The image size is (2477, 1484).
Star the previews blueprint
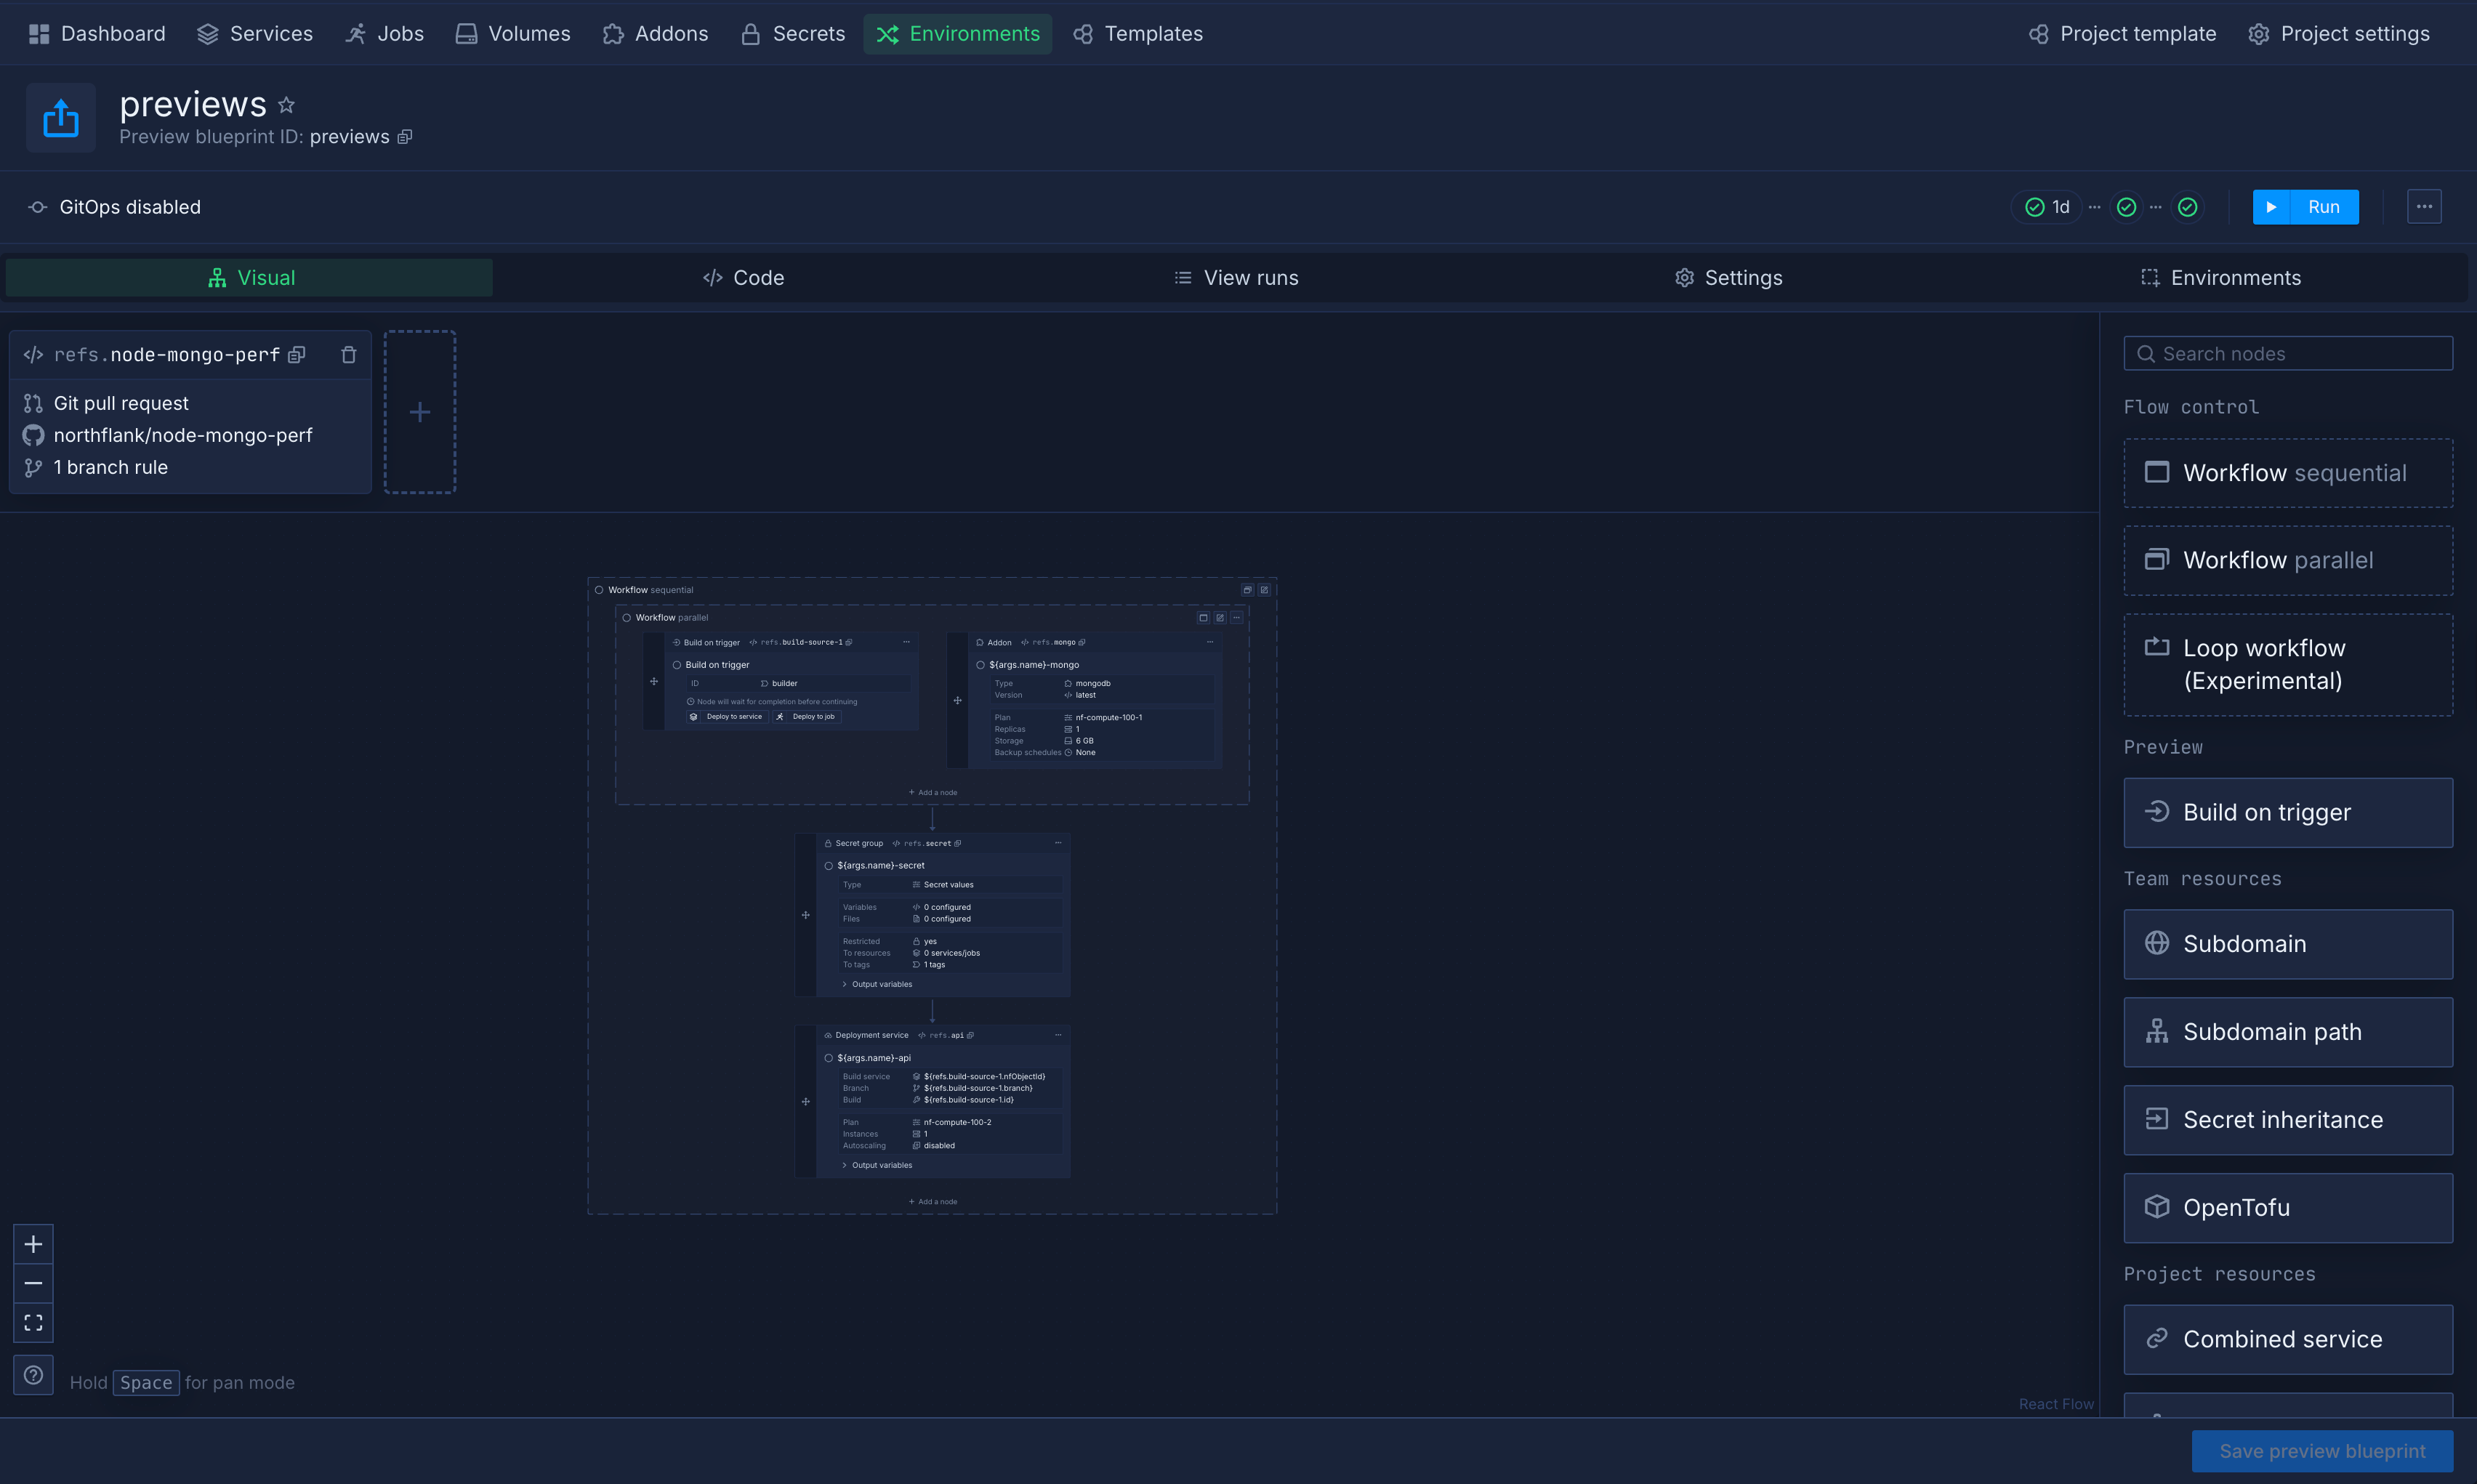tap(286, 104)
